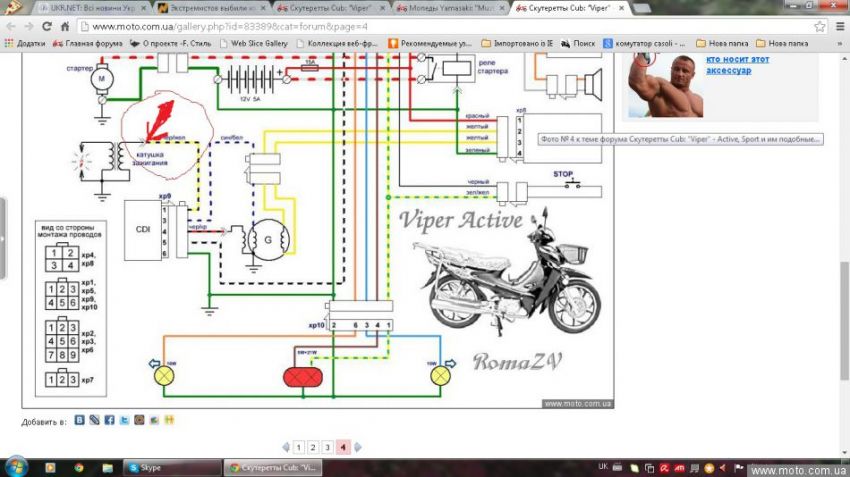
Task: Select highlighted gallery page 4
Action: [343, 447]
